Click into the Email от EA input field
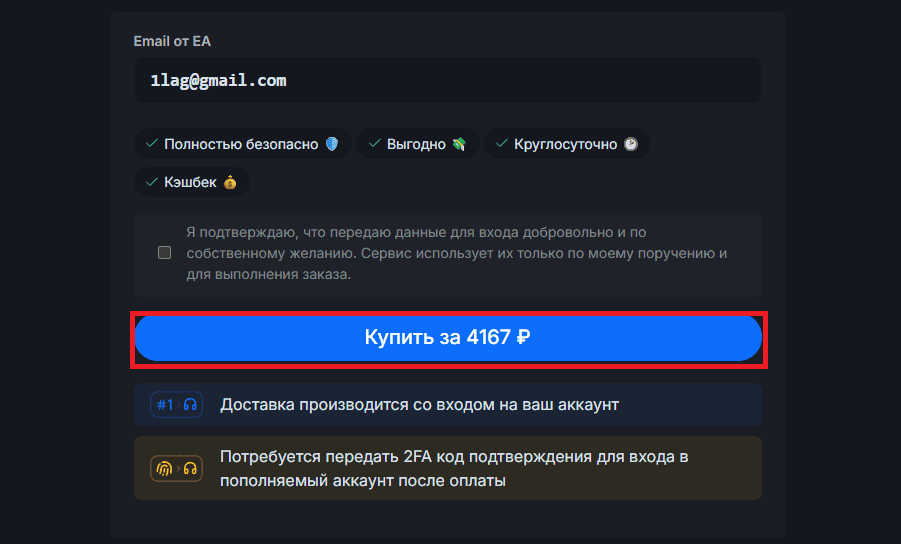This screenshot has height=544, width=901. pyautogui.click(x=447, y=80)
